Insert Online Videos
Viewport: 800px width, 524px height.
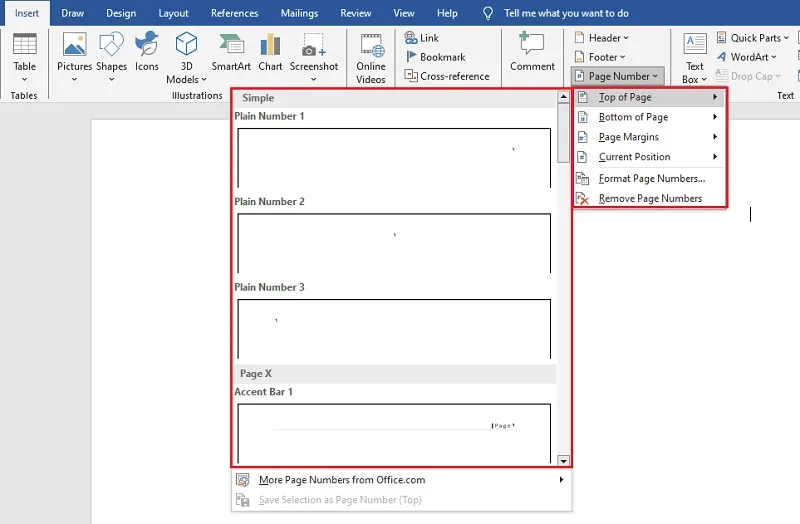tap(371, 58)
